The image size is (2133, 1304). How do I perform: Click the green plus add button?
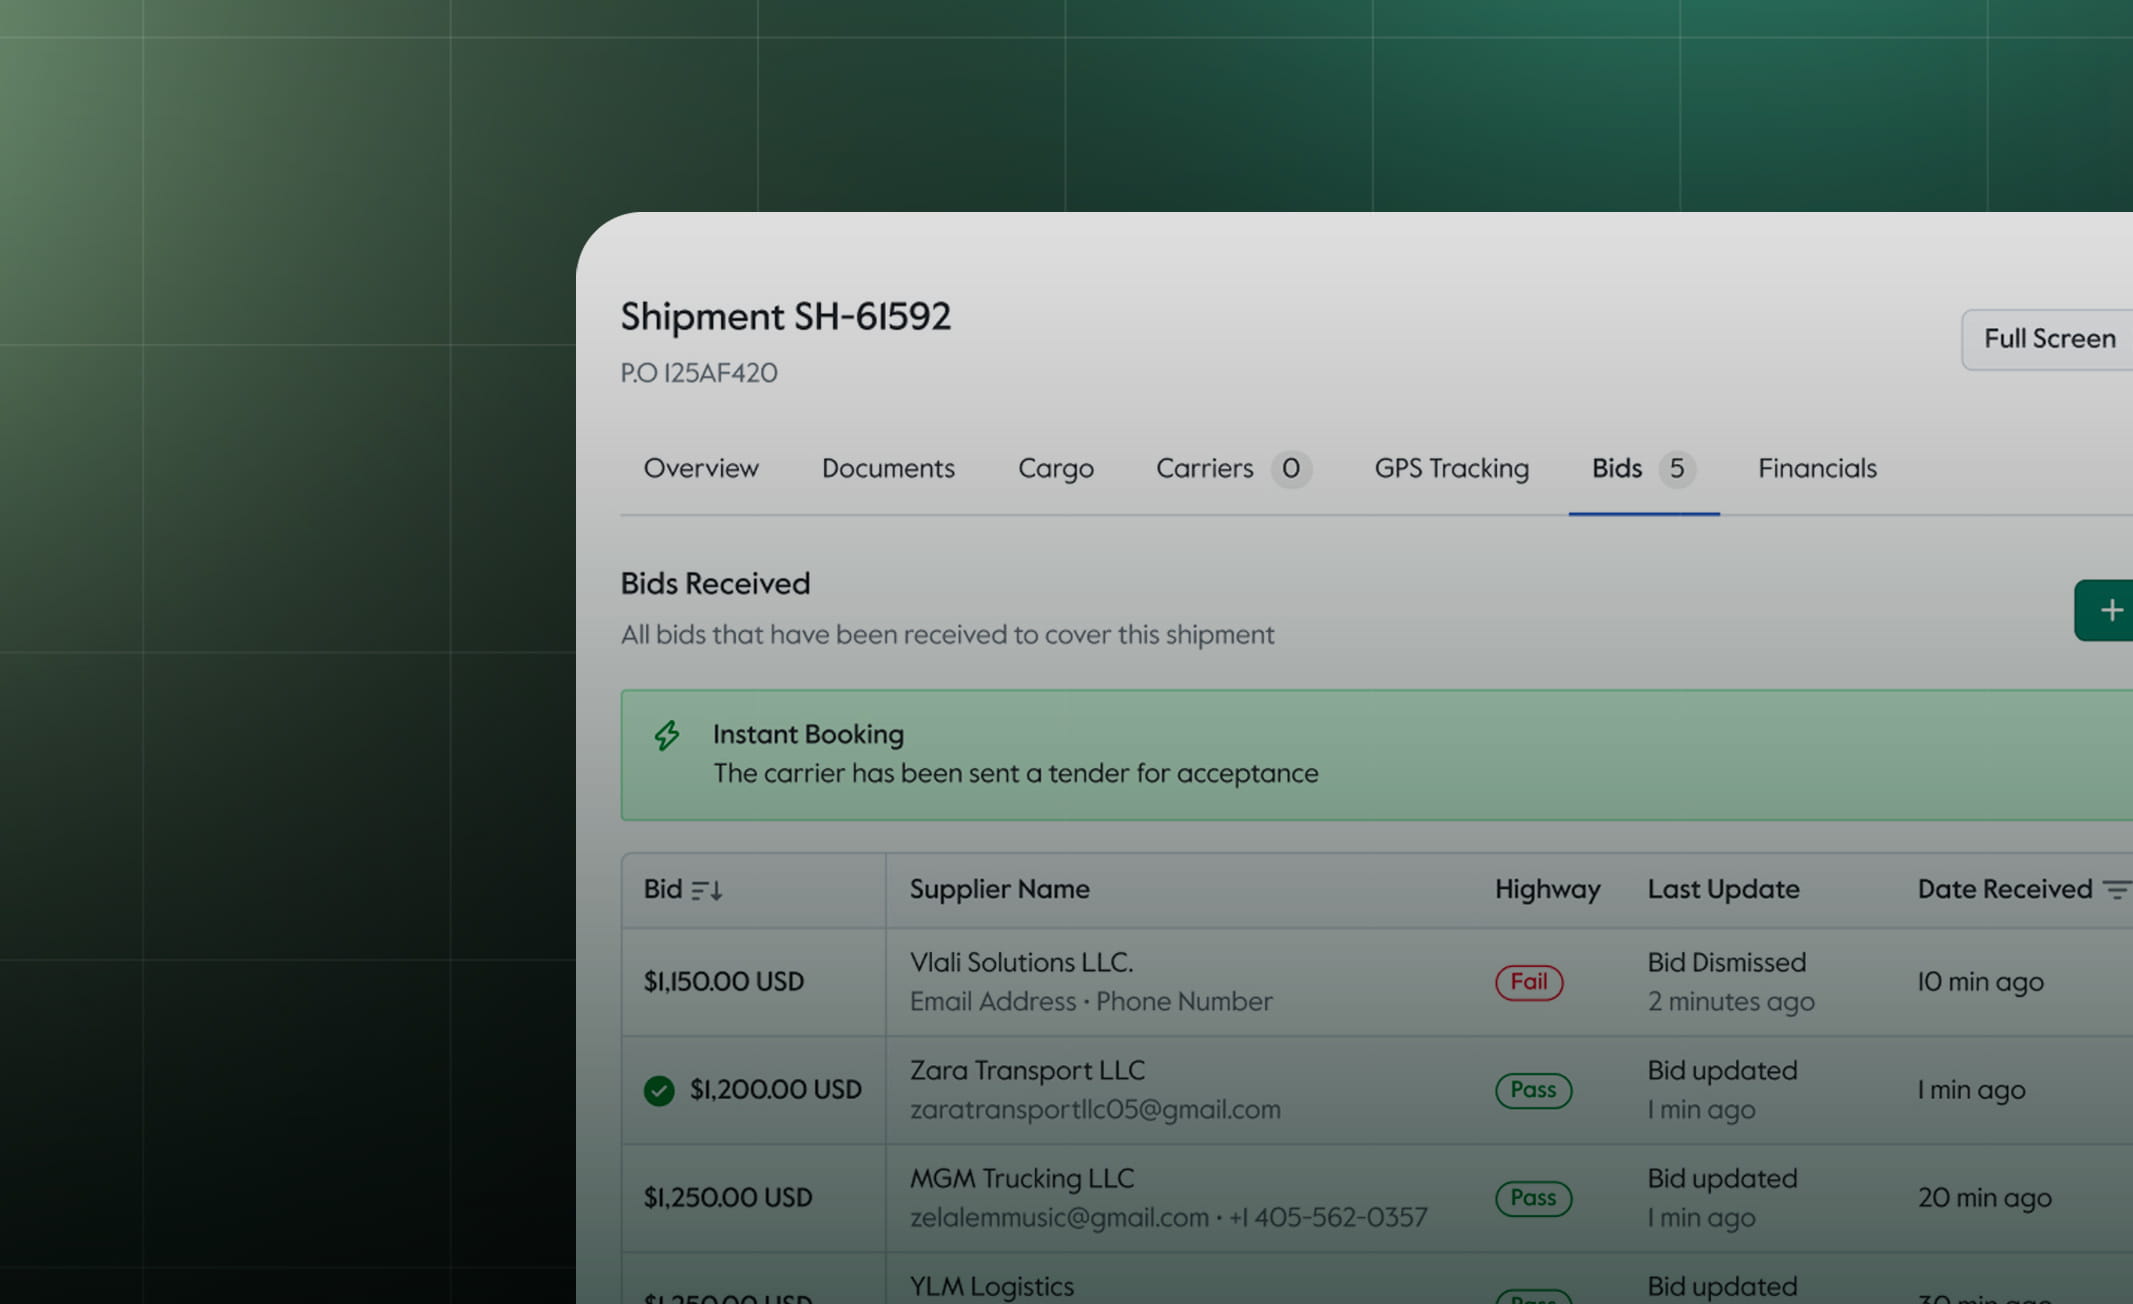[x=2109, y=610]
